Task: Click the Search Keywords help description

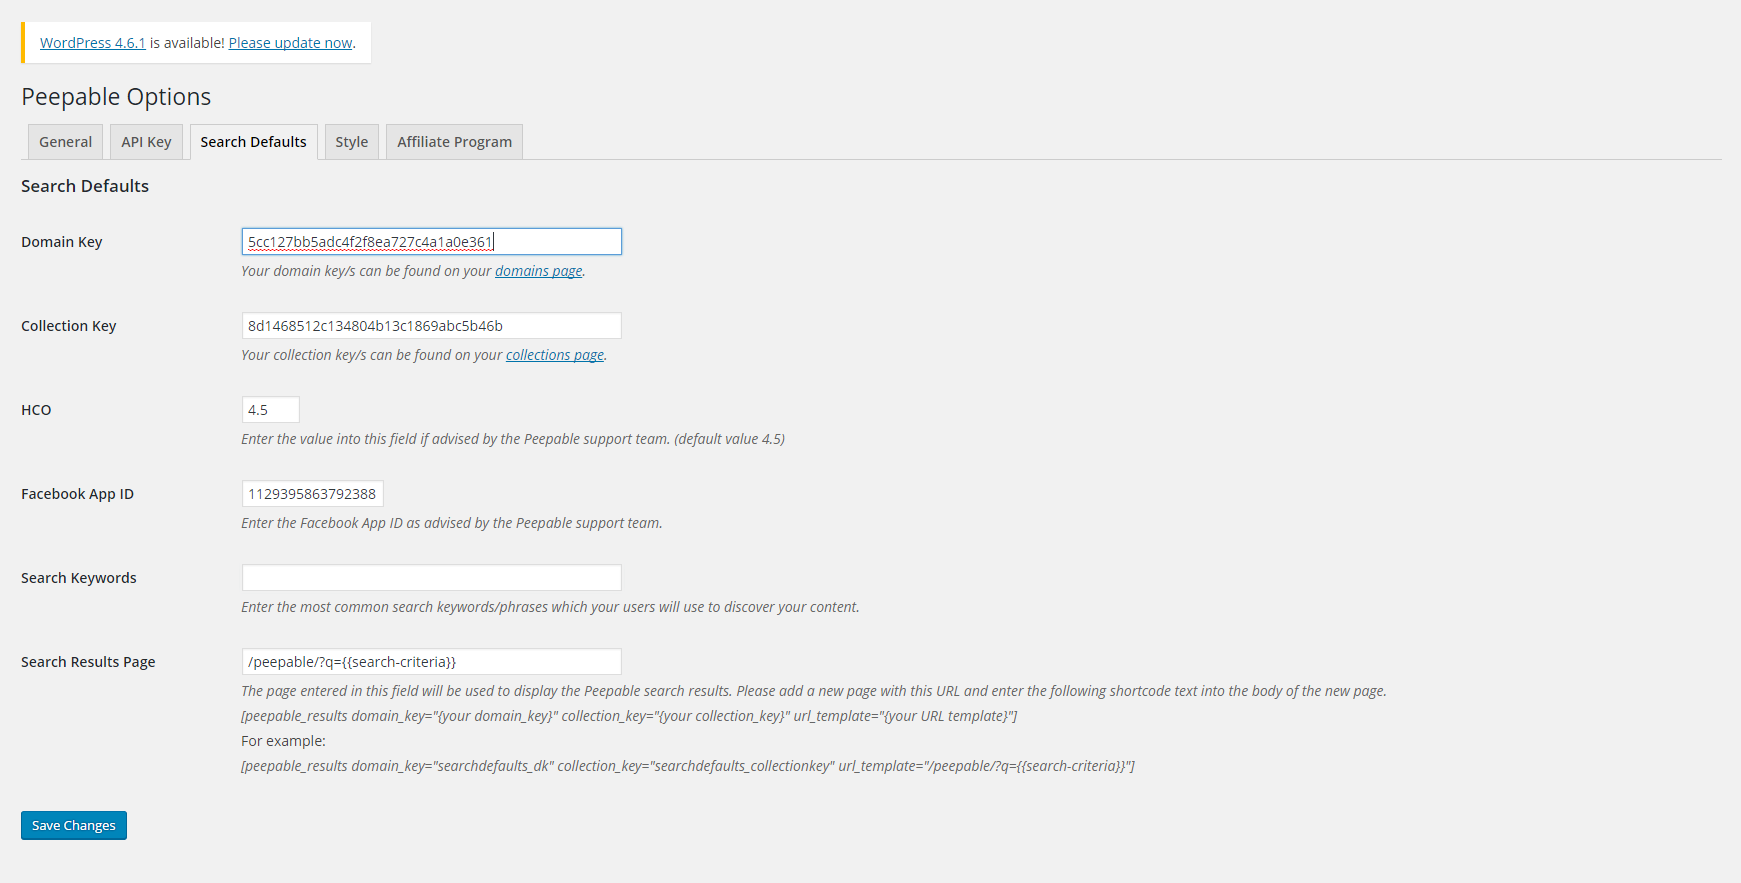Action: [x=550, y=607]
